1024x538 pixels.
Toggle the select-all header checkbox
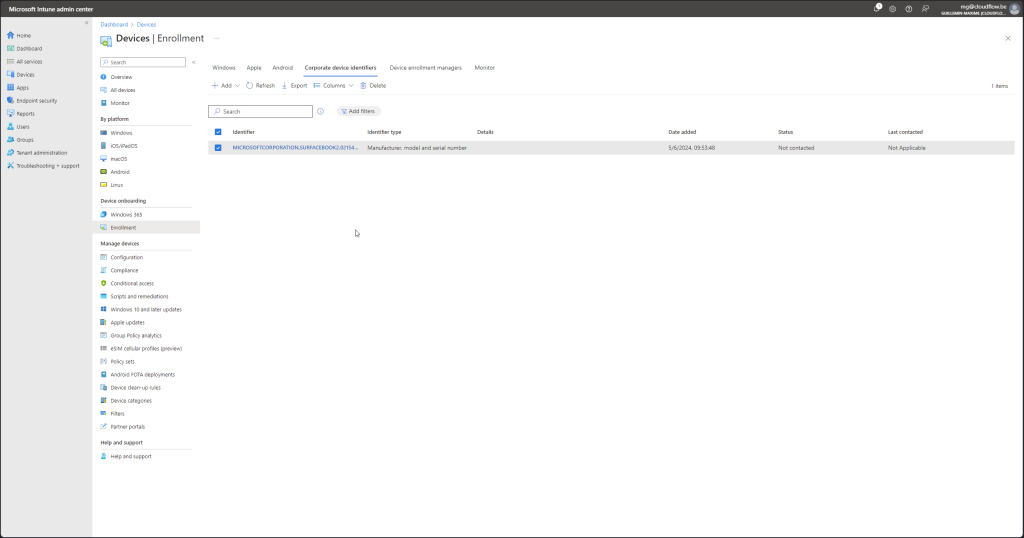pos(218,132)
